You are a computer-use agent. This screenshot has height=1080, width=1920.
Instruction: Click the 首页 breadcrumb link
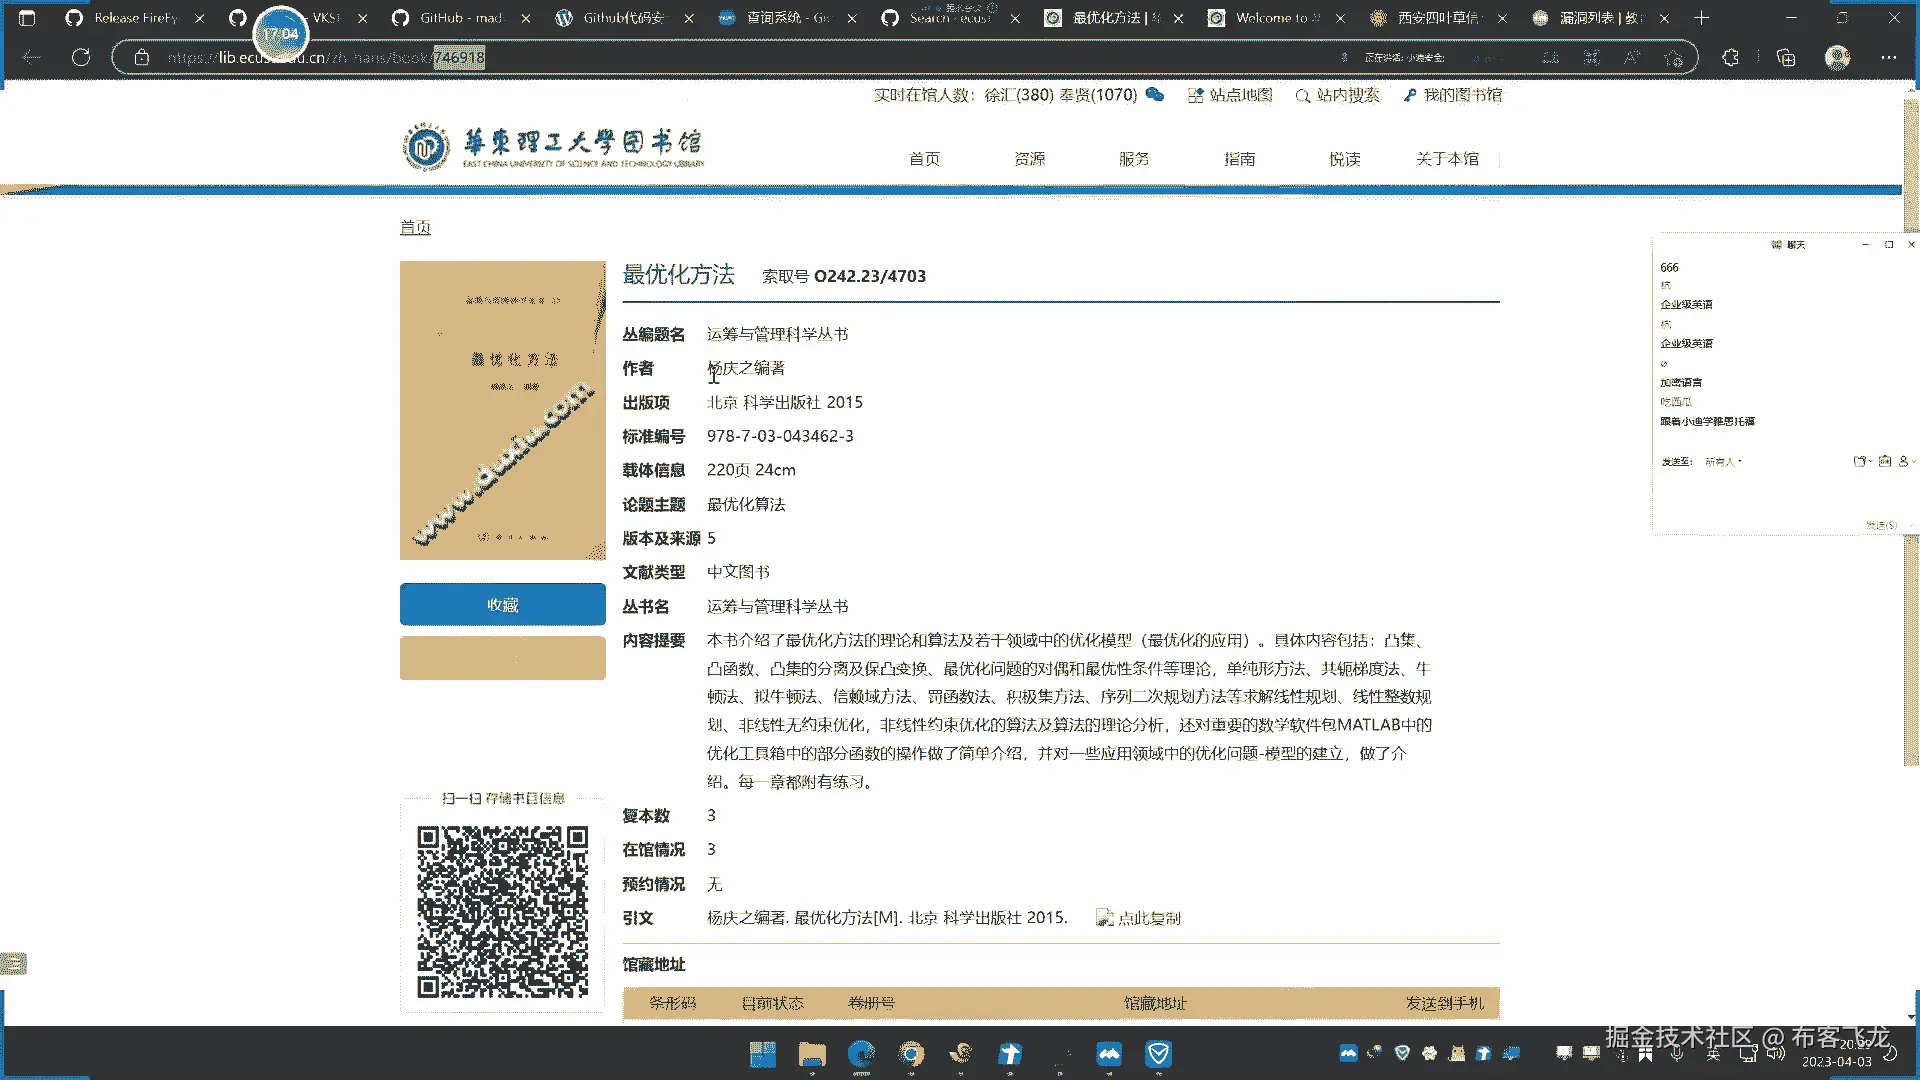pyautogui.click(x=415, y=228)
